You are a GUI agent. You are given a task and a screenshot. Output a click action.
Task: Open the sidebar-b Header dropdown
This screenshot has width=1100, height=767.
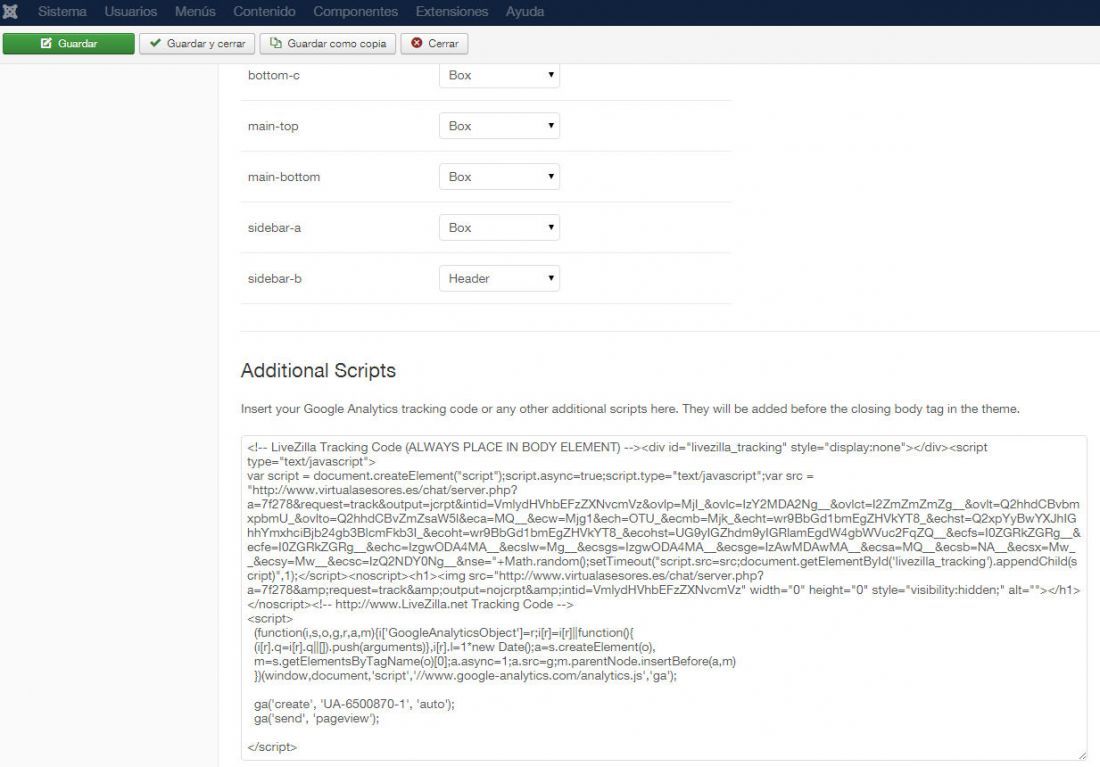(x=499, y=279)
